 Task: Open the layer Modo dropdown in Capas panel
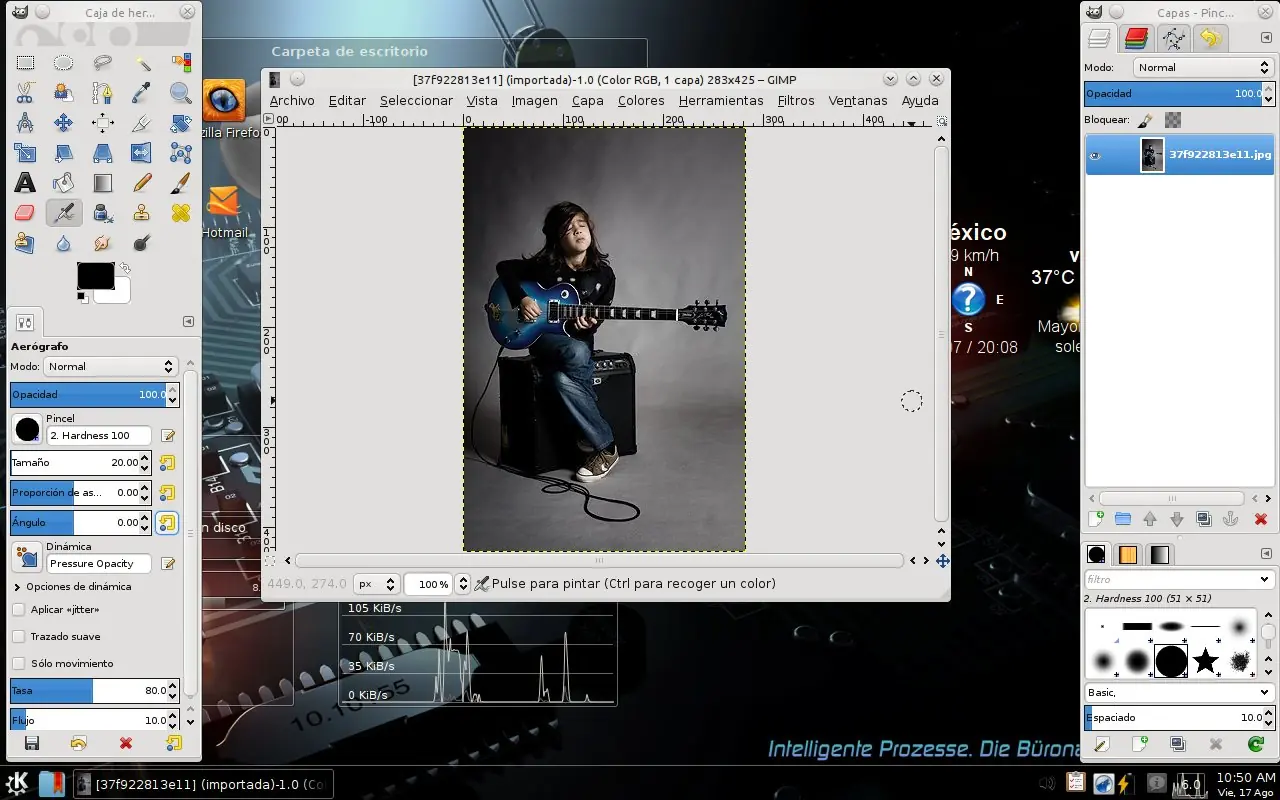pyautogui.click(x=1203, y=67)
